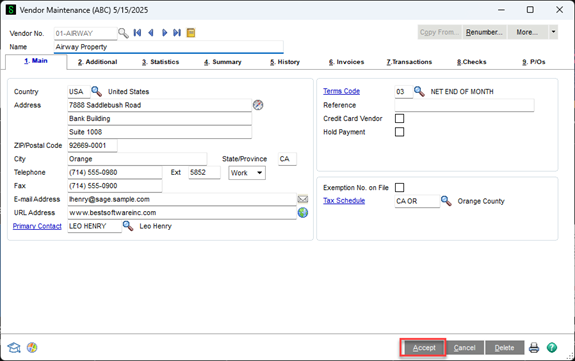The width and height of the screenshot is (575, 361).
Task: Click the Ext field 5852
Action: (204, 172)
